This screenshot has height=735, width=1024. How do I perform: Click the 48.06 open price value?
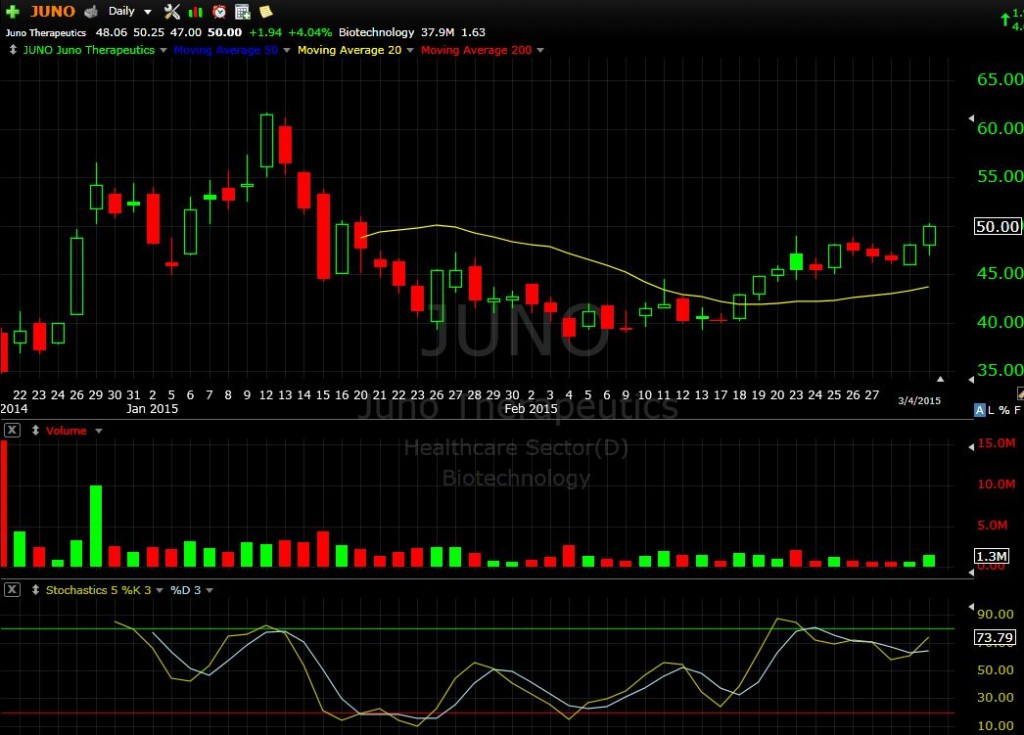coord(111,32)
